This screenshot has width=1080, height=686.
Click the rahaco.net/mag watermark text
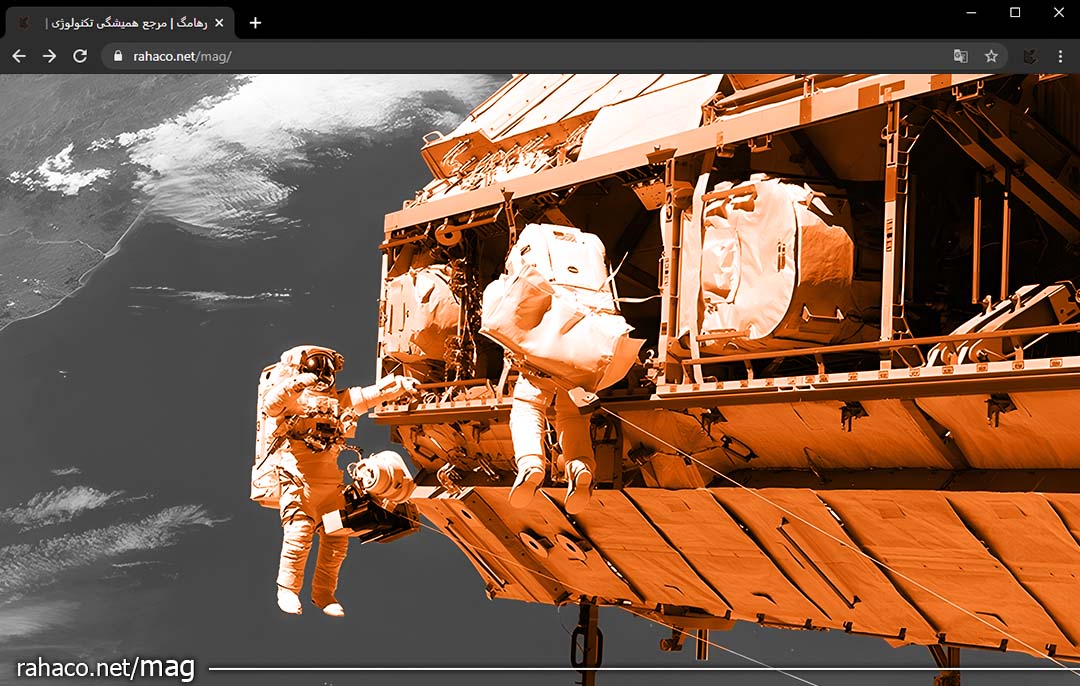point(105,667)
